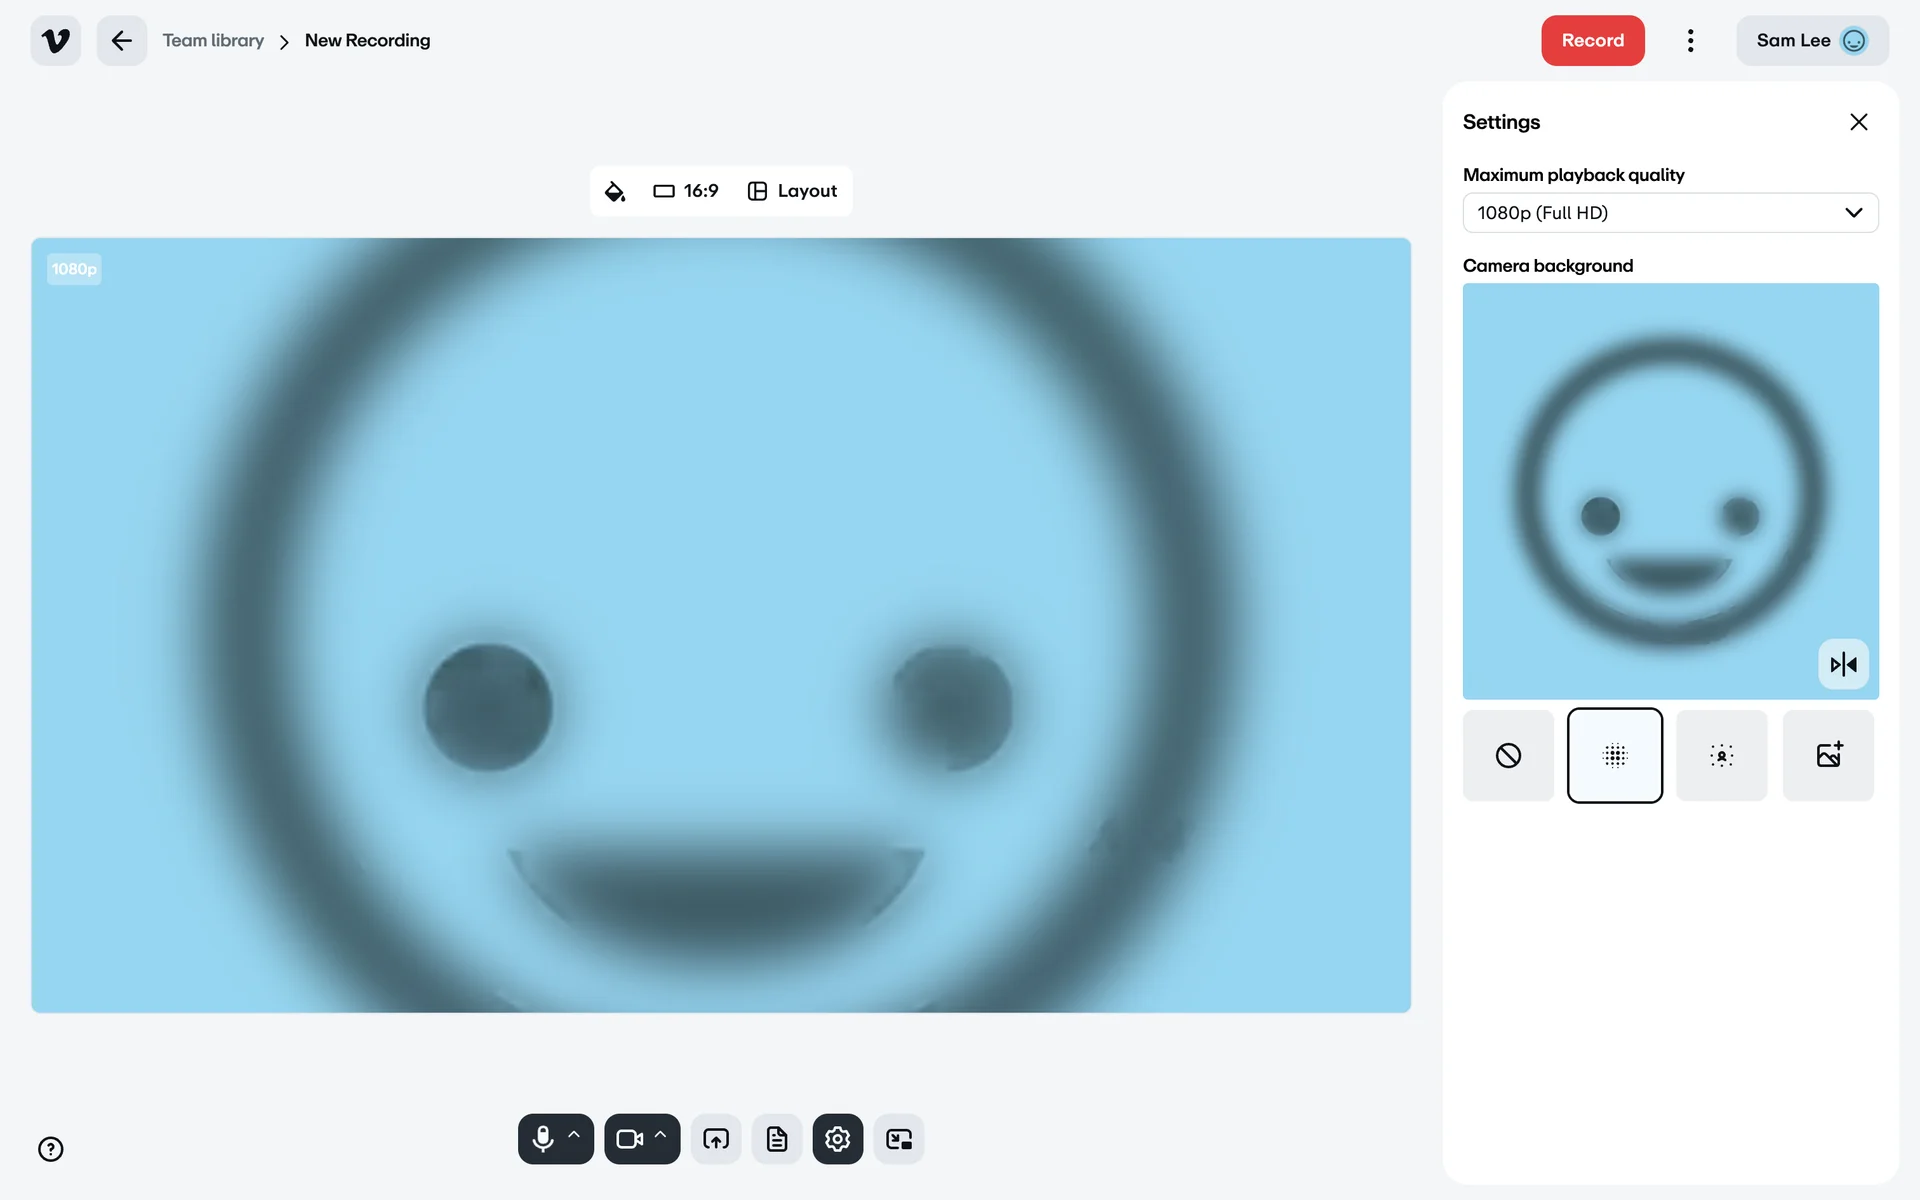Open the Sam Lee account menu
Viewport: 1920px width, 1200px height.
1811,41
